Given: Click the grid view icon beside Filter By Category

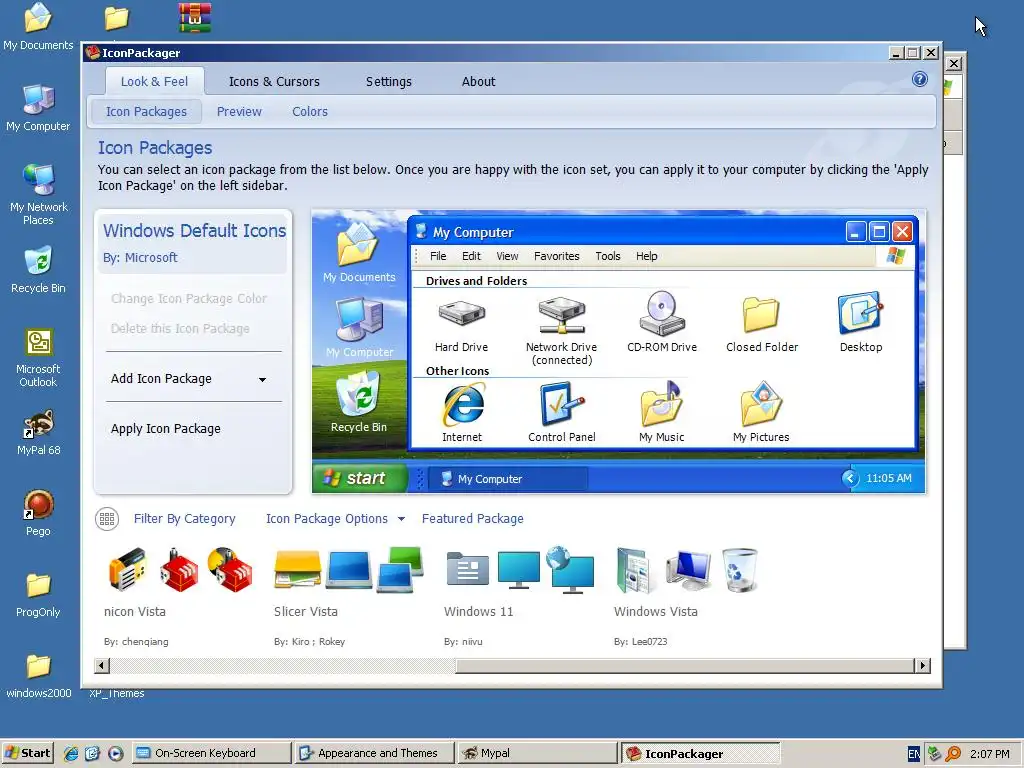Looking at the screenshot, I should 107,519.
